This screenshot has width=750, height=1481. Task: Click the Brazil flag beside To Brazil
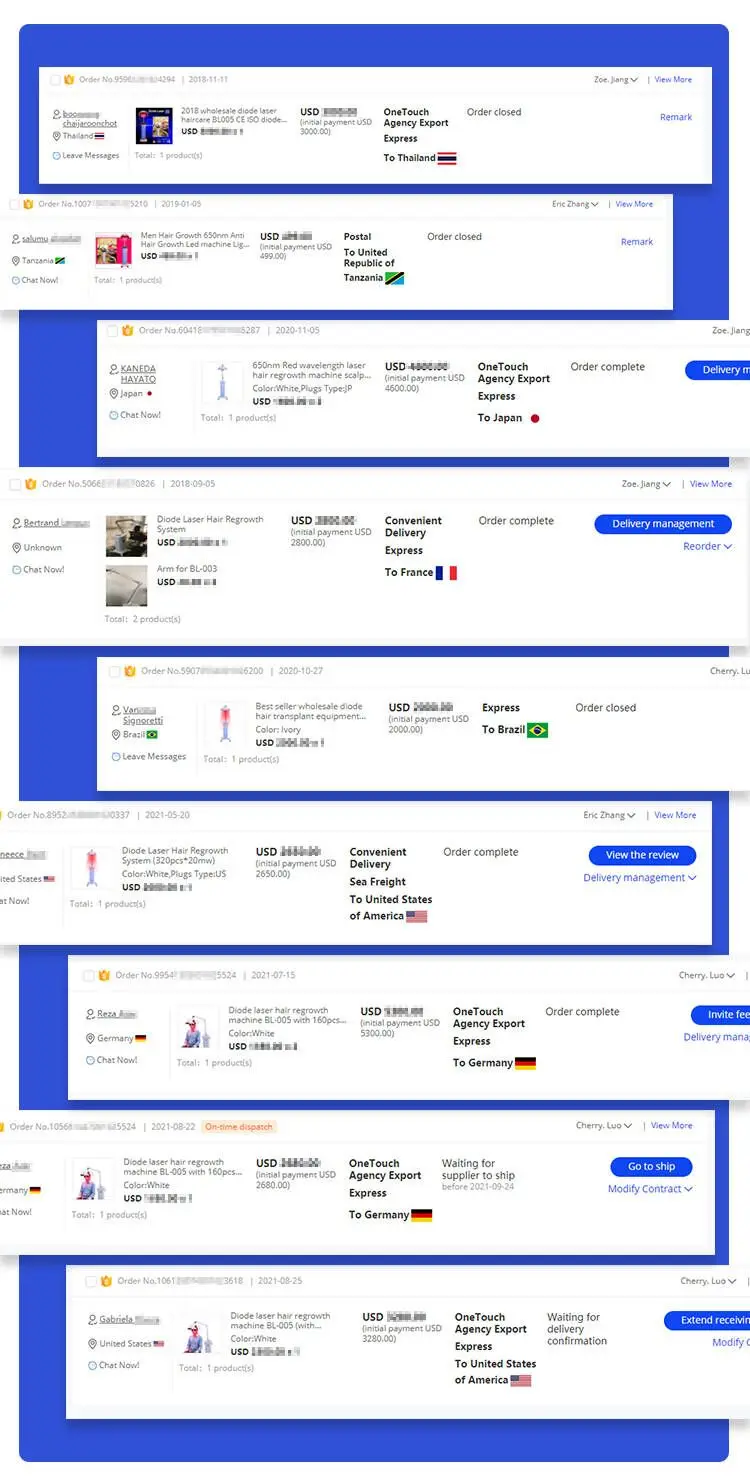tap(537, 730)
